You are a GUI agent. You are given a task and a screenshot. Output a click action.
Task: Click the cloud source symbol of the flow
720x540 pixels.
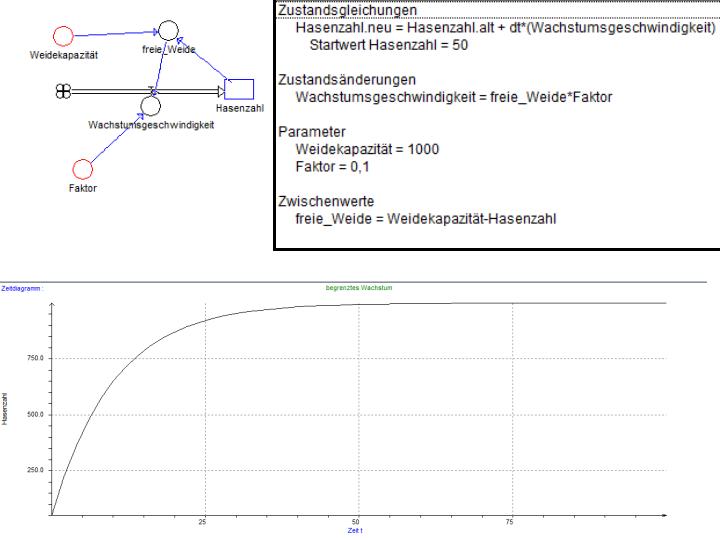point(63,91)
